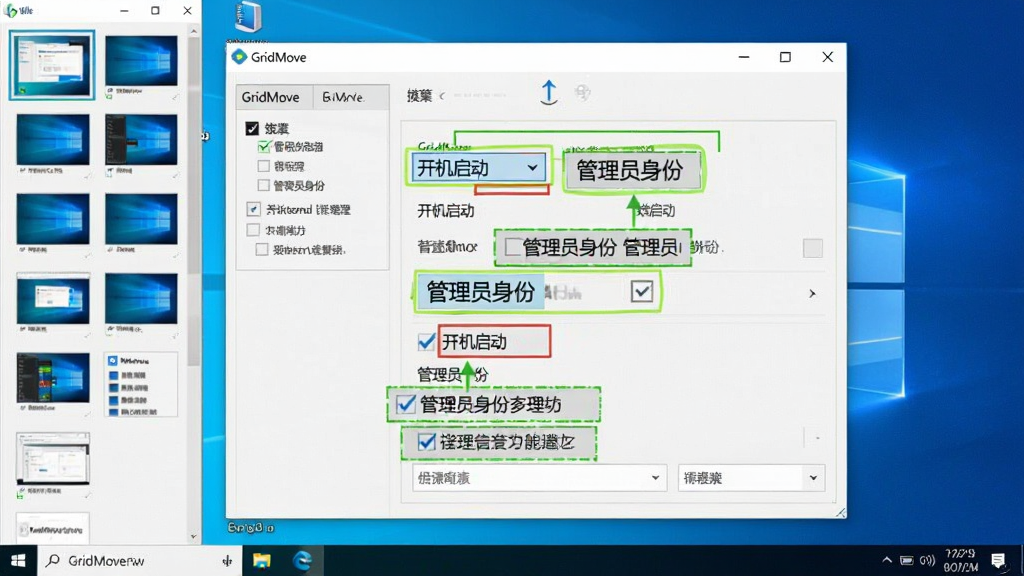Click the scroll-up arrow in thumbnail window
Image resolution: width=1024 pixels, height=576 pixels.
tap(193, 31)
